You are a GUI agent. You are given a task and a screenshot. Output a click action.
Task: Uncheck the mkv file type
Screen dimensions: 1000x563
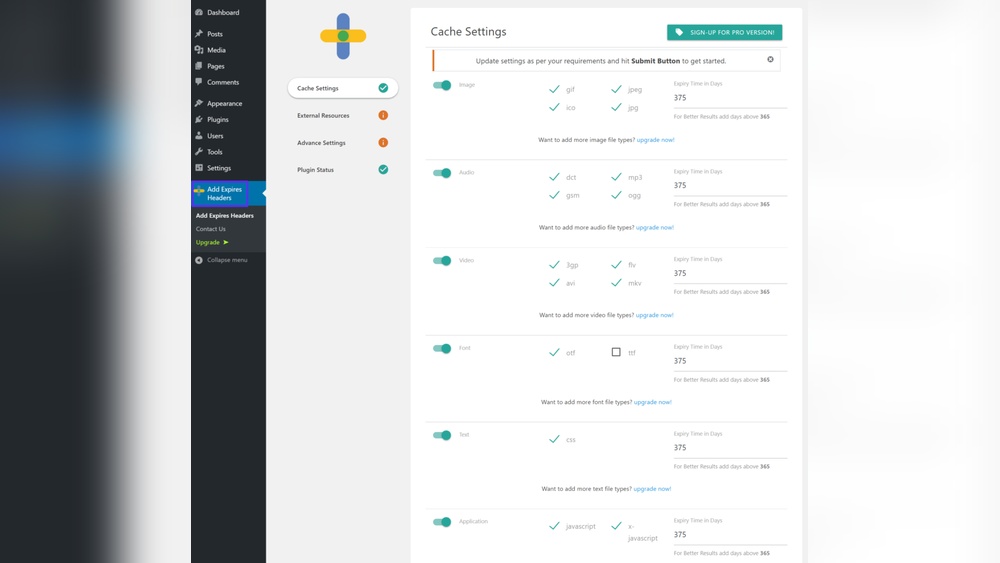[x=616, y=283]
